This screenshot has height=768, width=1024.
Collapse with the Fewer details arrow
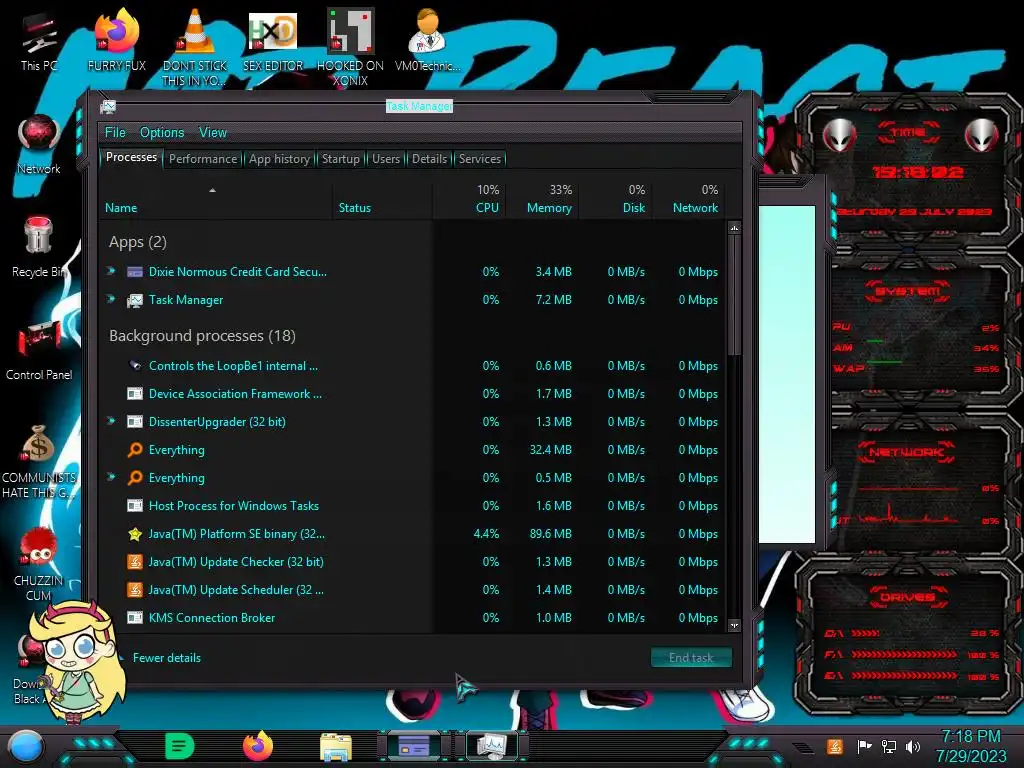(x=120, y=658)
